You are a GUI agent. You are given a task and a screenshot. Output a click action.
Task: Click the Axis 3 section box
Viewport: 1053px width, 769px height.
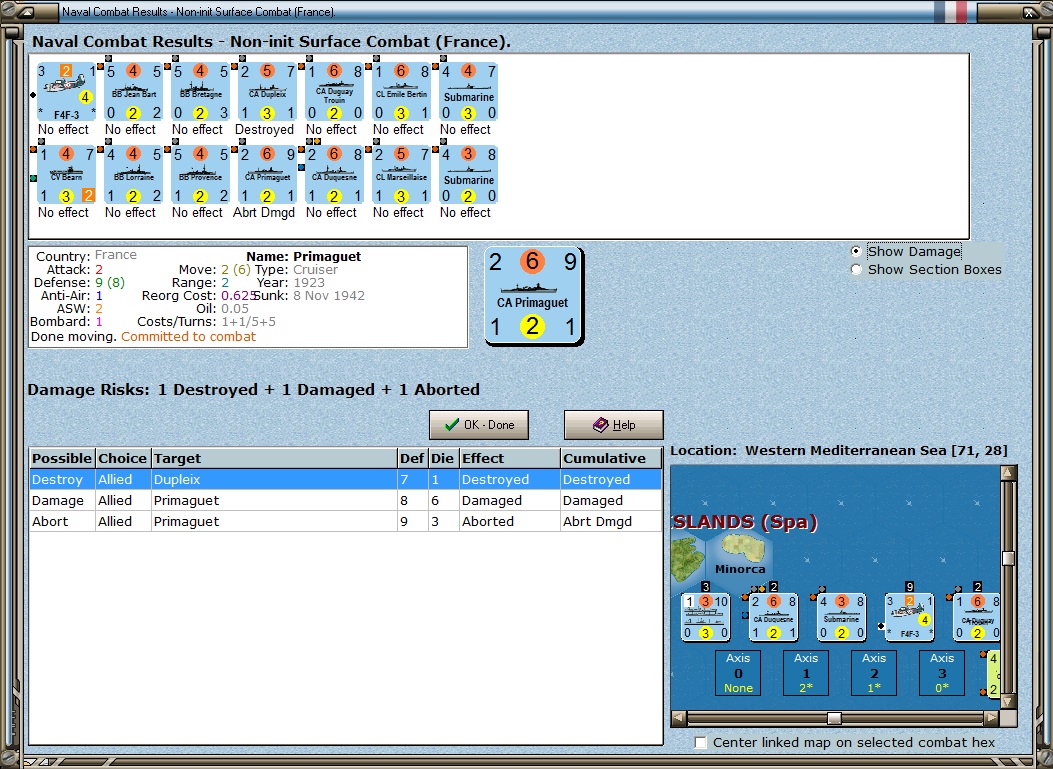[942, 672]
